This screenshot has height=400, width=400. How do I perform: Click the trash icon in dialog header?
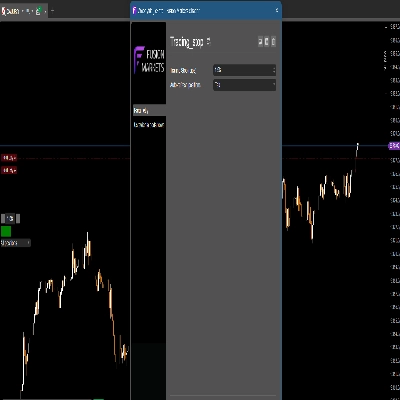[273, 42]
